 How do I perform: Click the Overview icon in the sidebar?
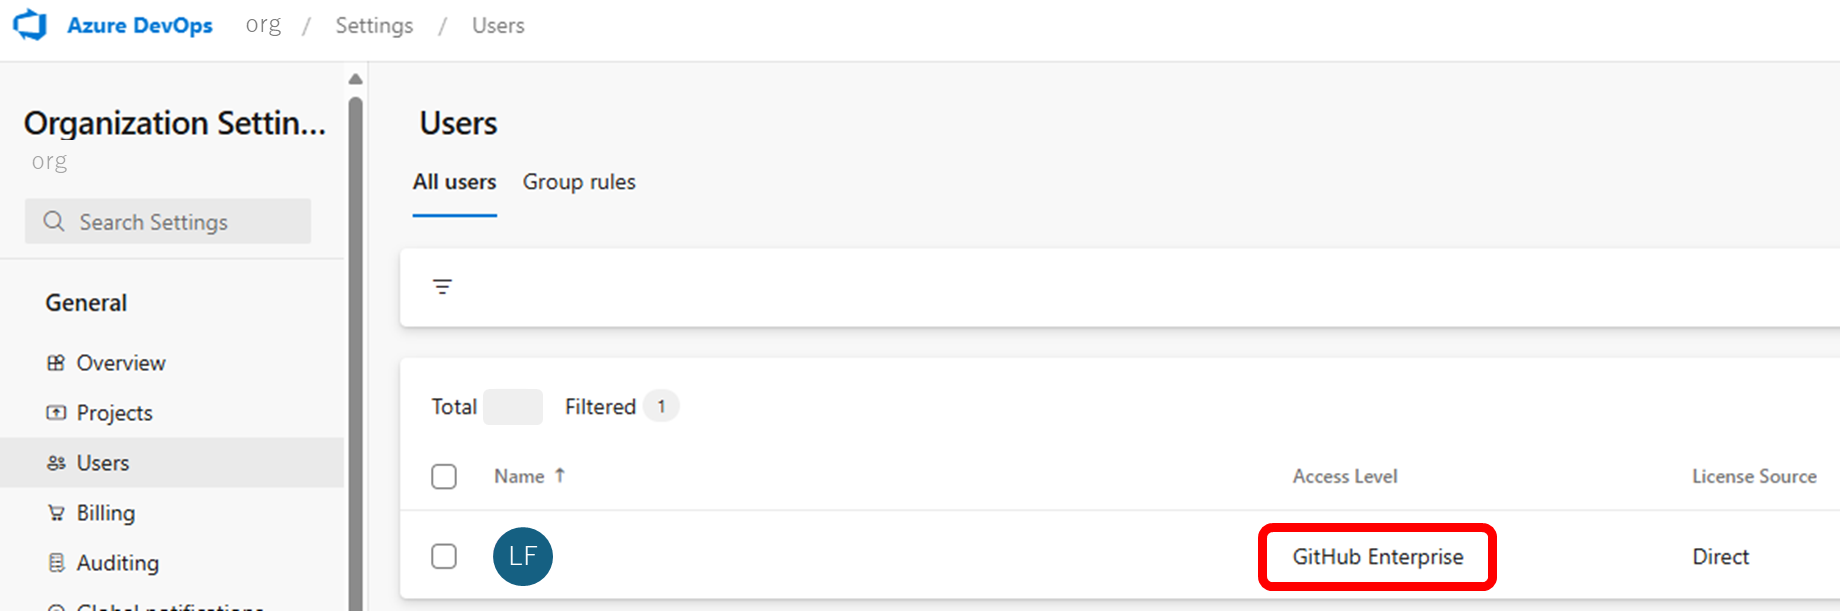[56, 363]
